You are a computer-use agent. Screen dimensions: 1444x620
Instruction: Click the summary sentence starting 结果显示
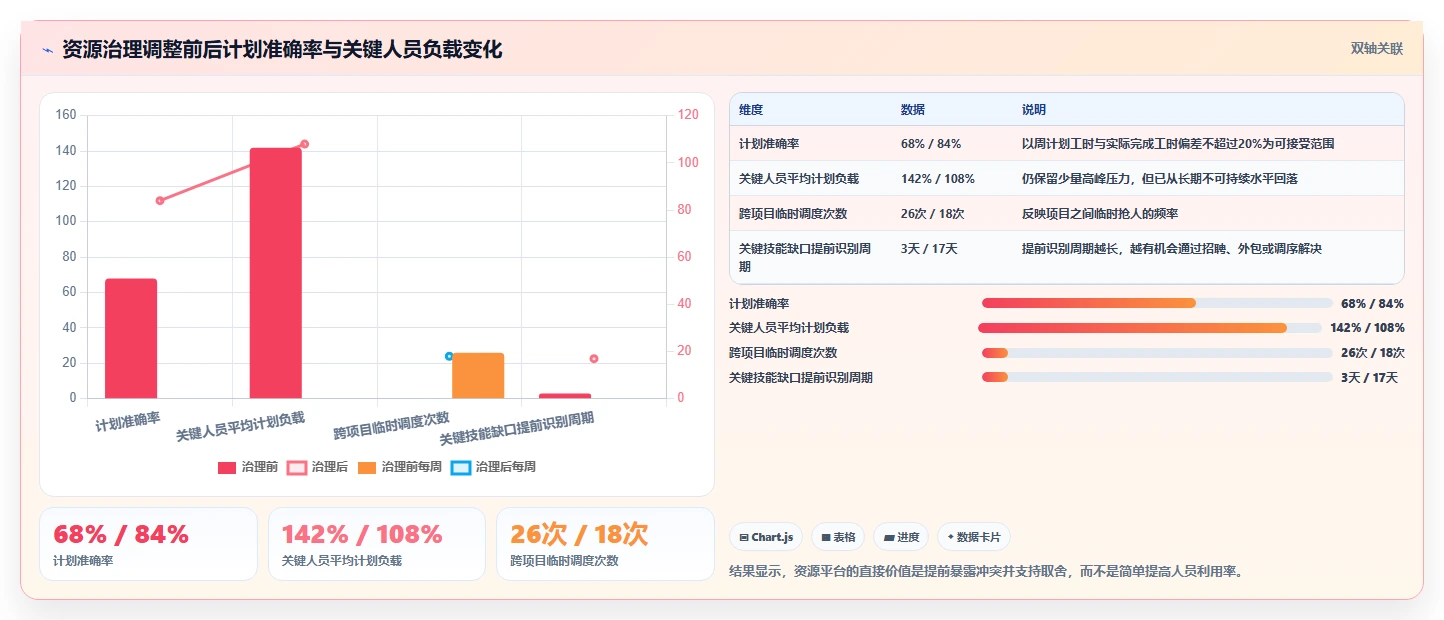[x=986, y=571]
